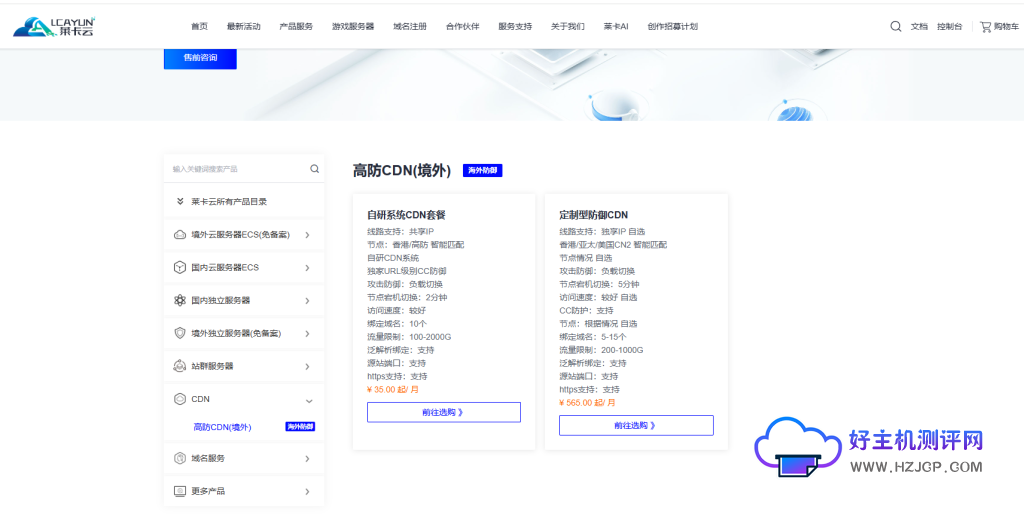Click the monitor icon beside 更多产品
This screenshot has height=527, width=1024.
tap(180, 491)
